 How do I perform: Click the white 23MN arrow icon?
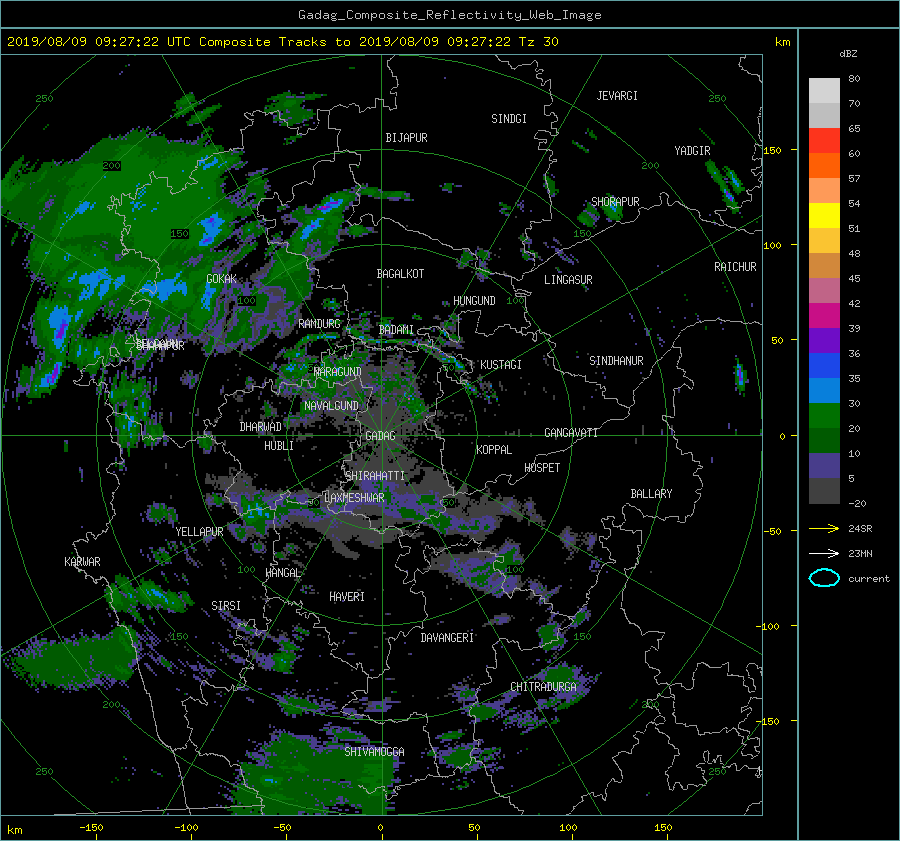(824, 553)
